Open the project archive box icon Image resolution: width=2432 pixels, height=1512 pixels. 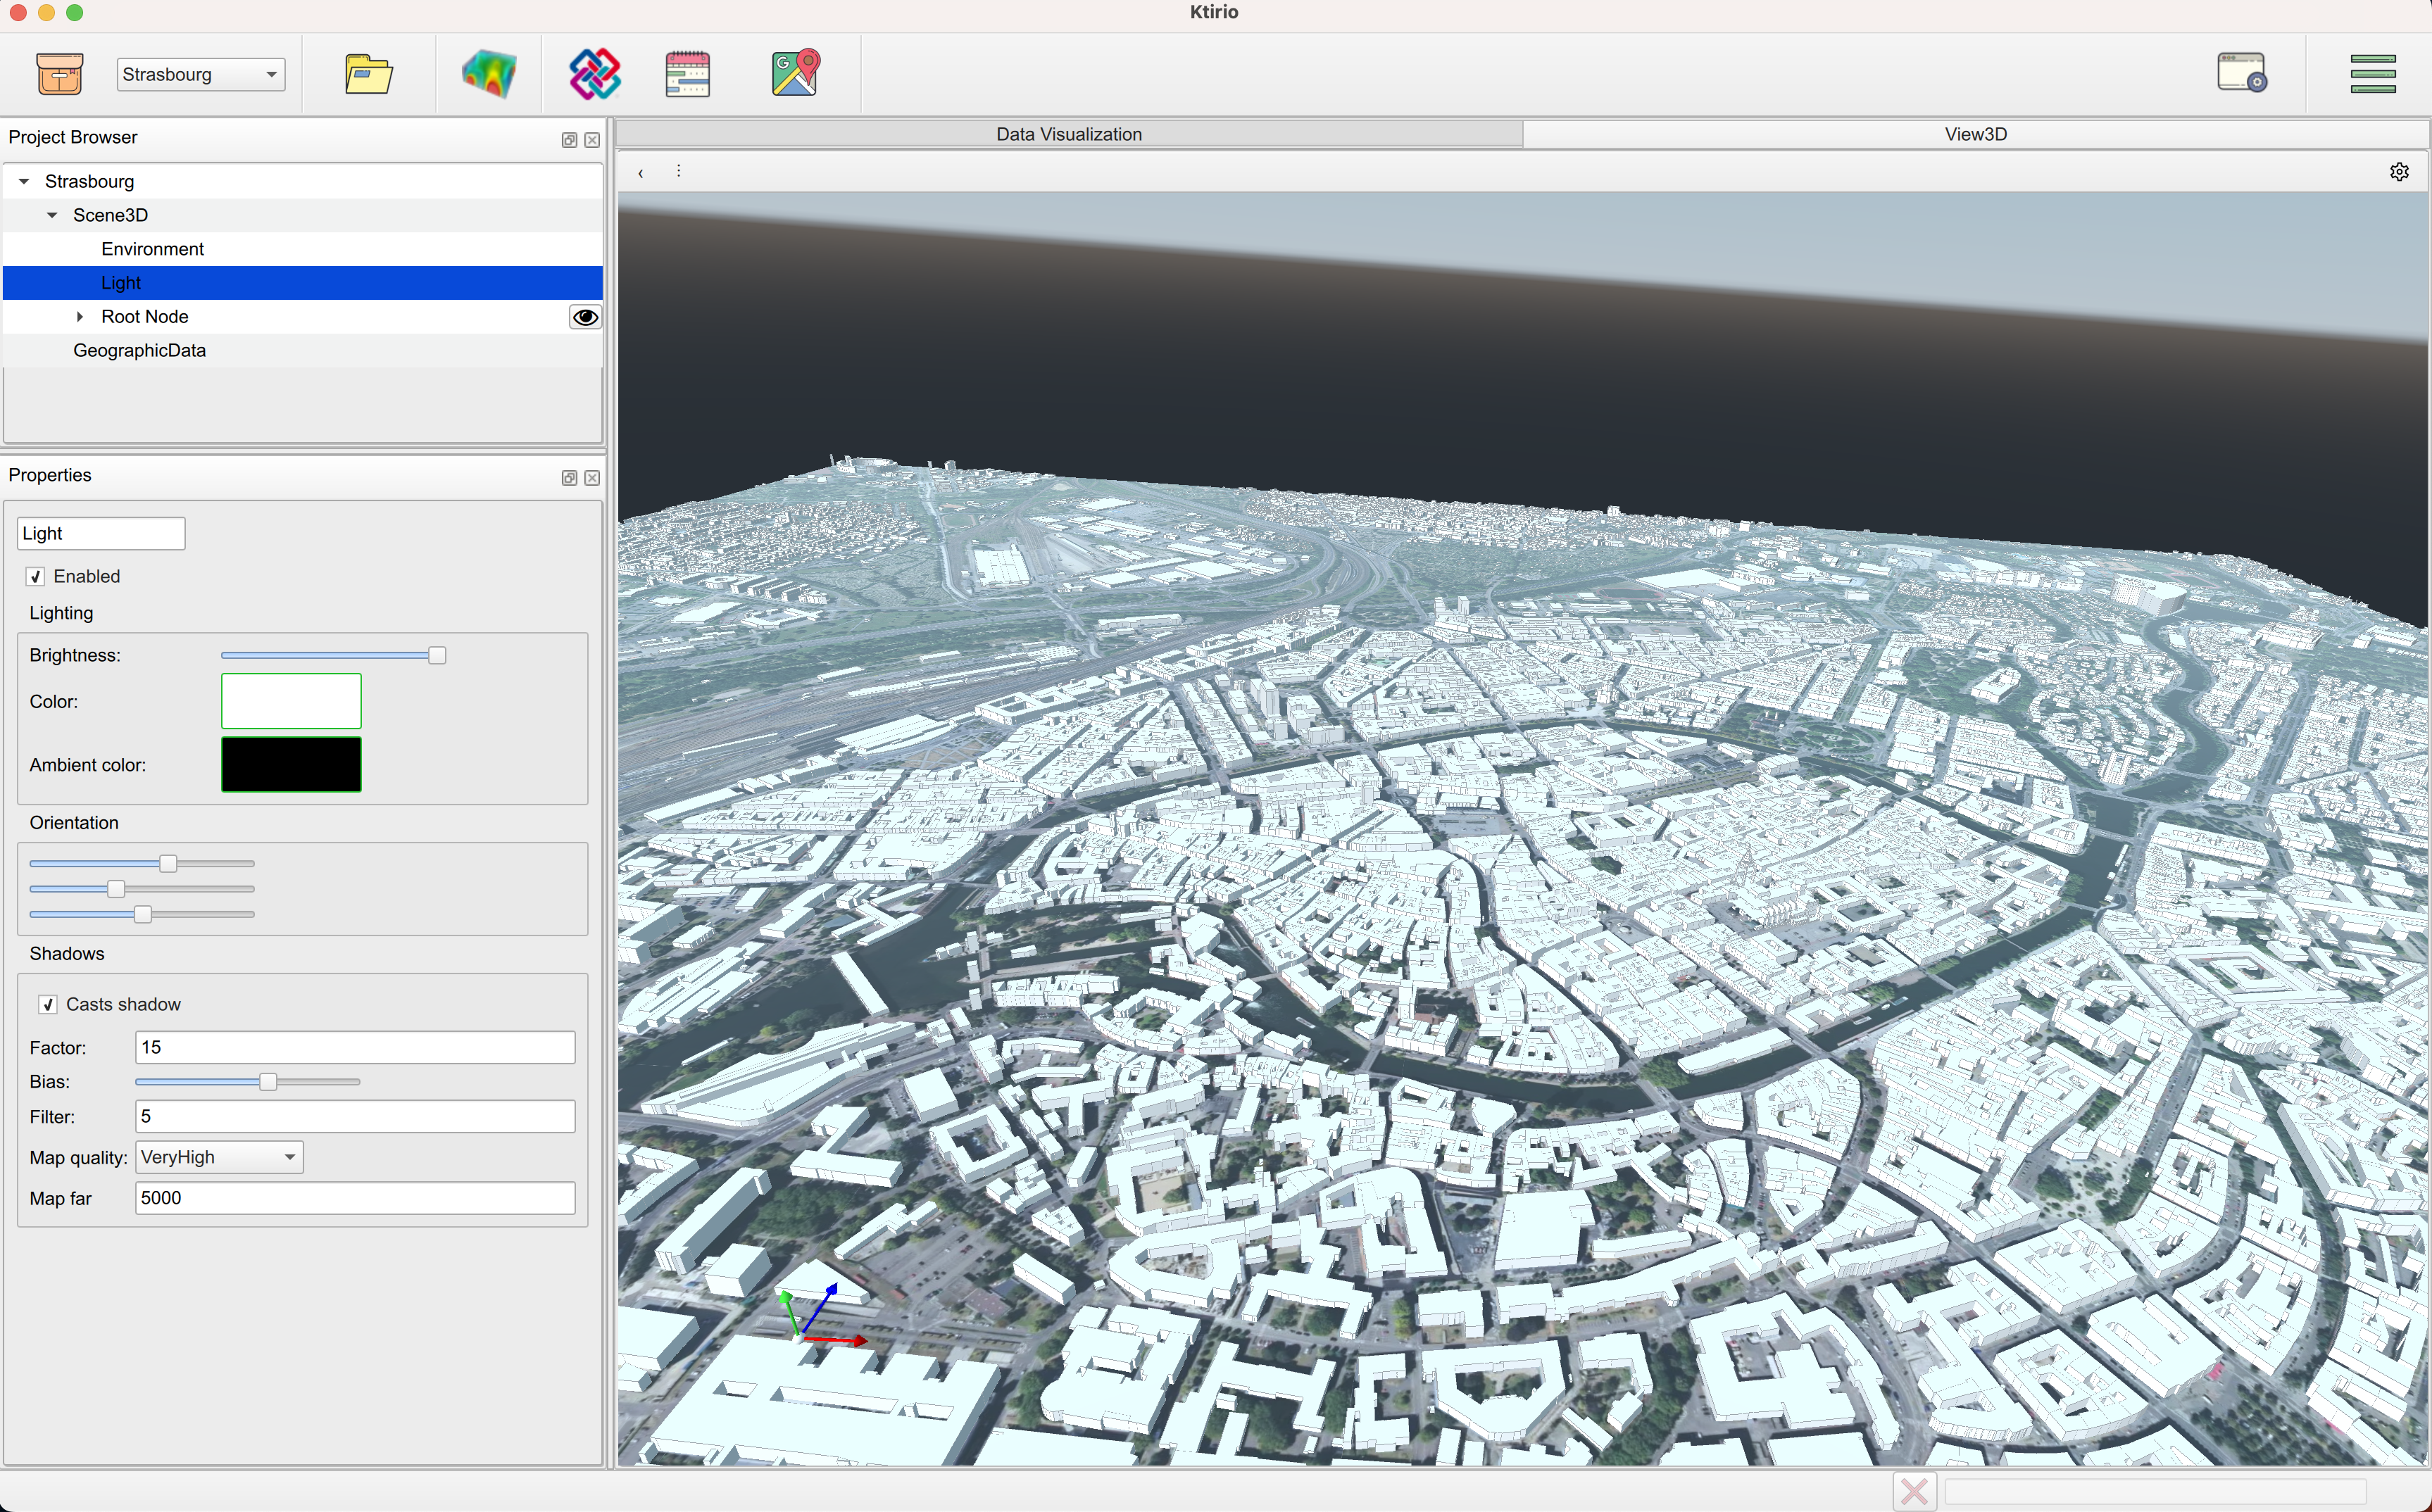click(60, 74)
